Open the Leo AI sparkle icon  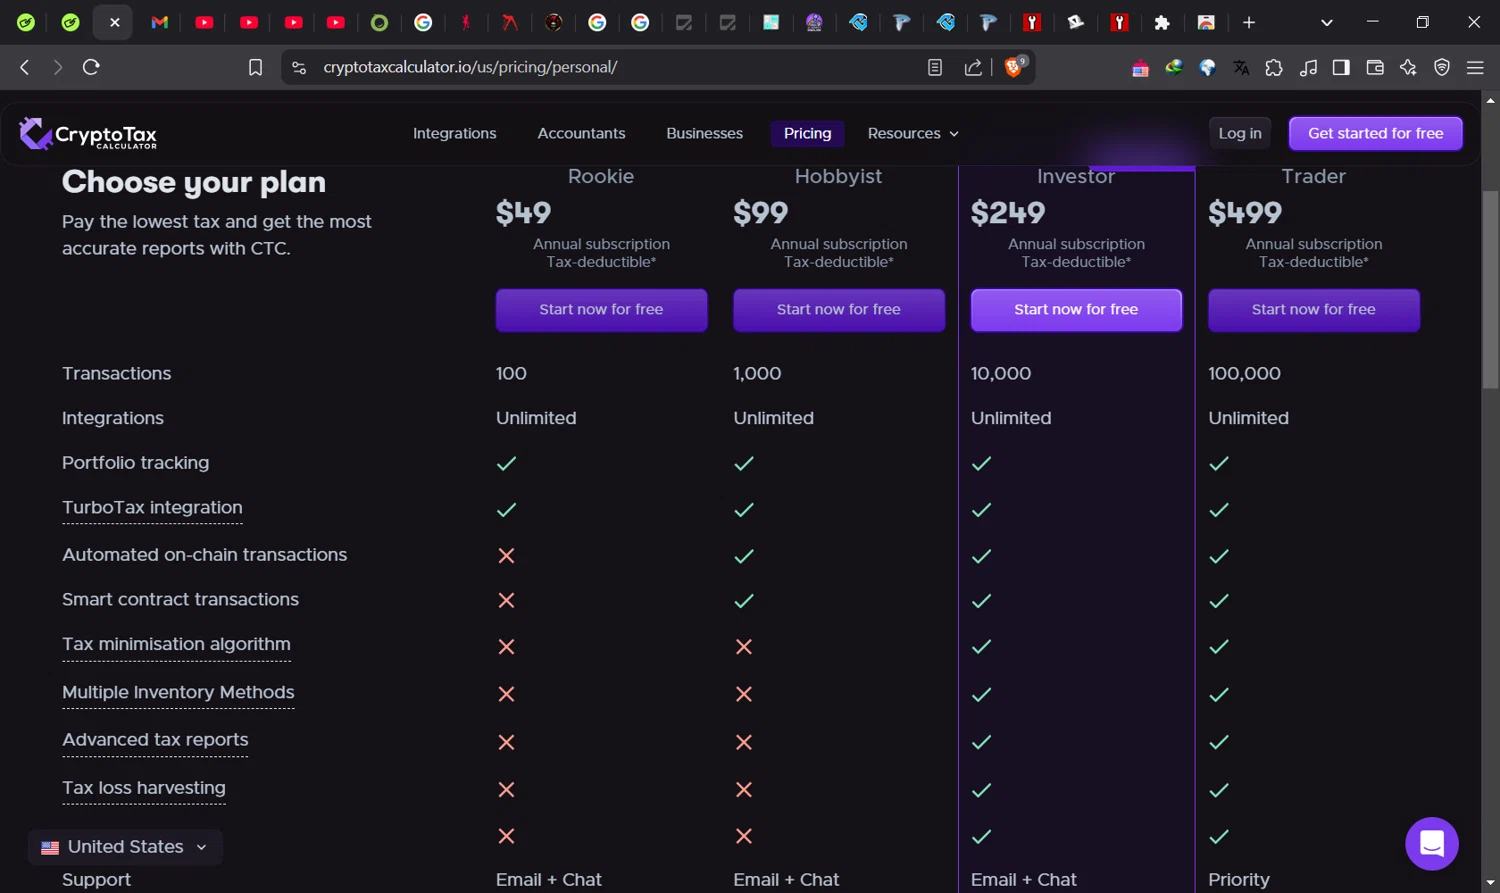click(x=1408, y=67)
